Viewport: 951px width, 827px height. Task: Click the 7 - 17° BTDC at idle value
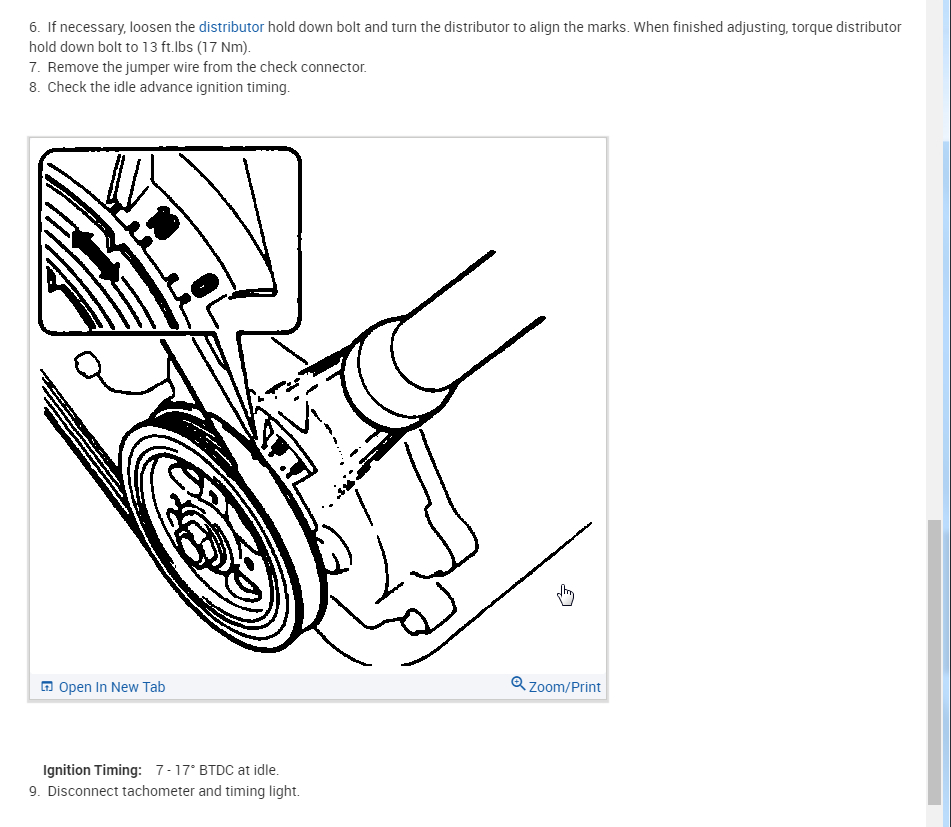point(217,770)
